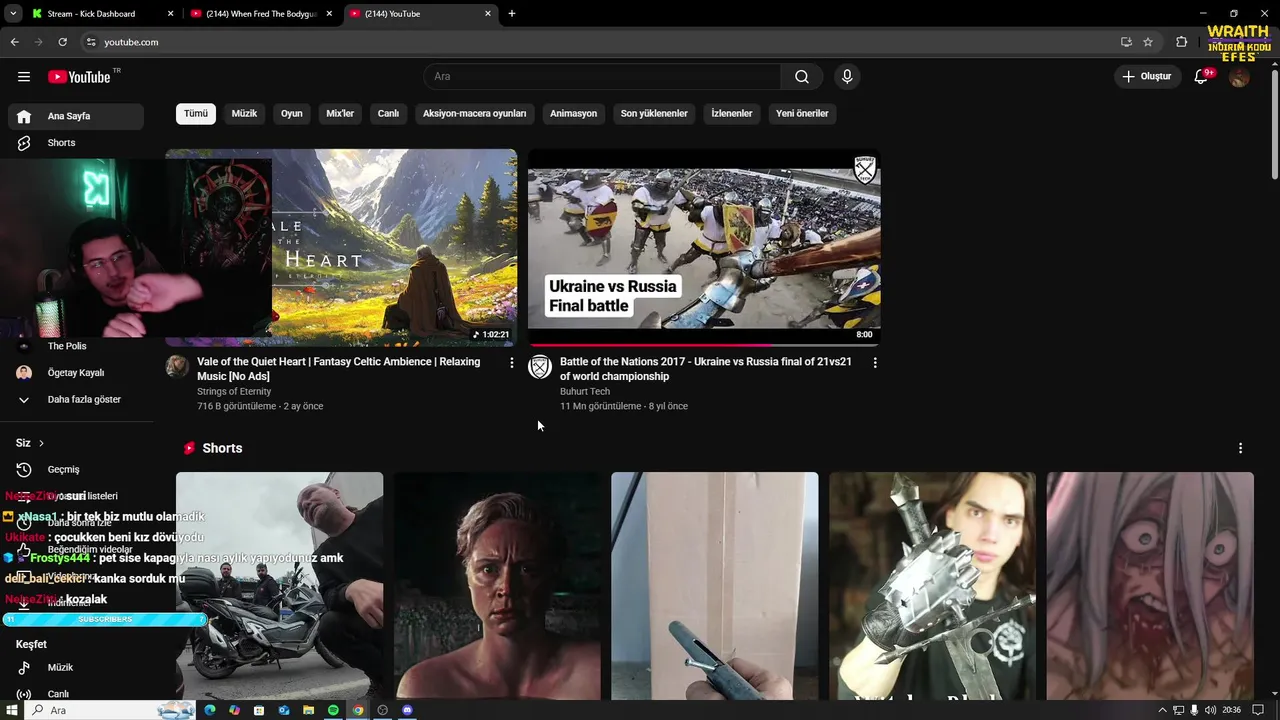Click Buhurt Tech channel avatar
Viewport: 1280px width, 720px height.
540,367
